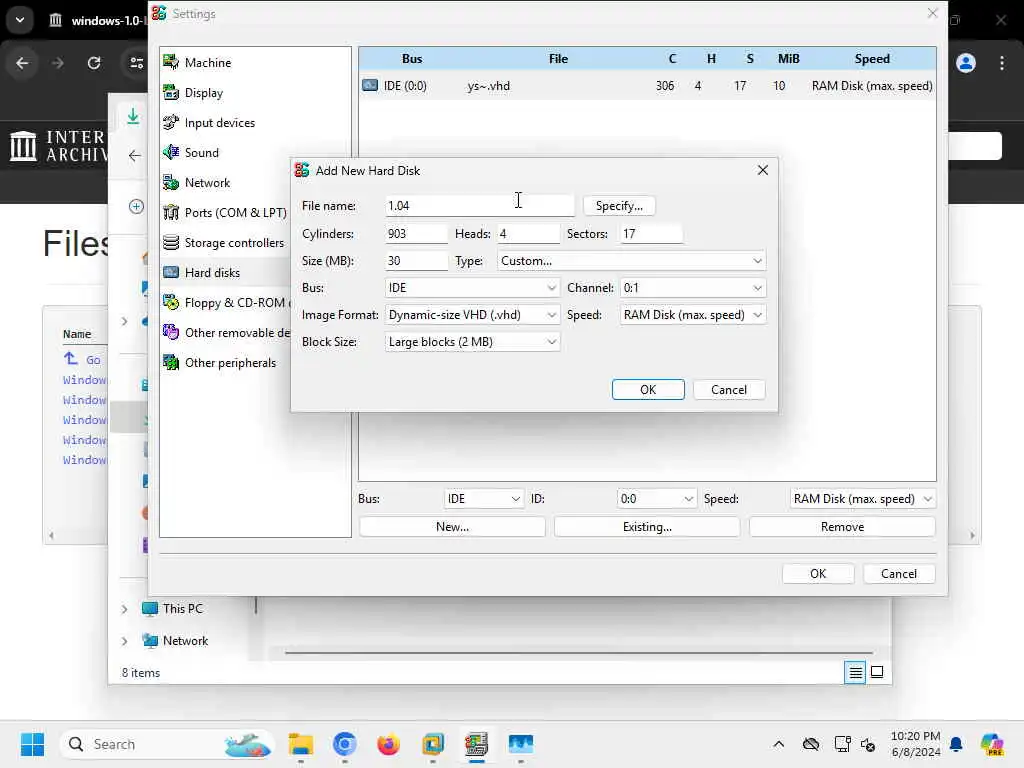Open the Bus dropdown below disk list

point(483,499)
